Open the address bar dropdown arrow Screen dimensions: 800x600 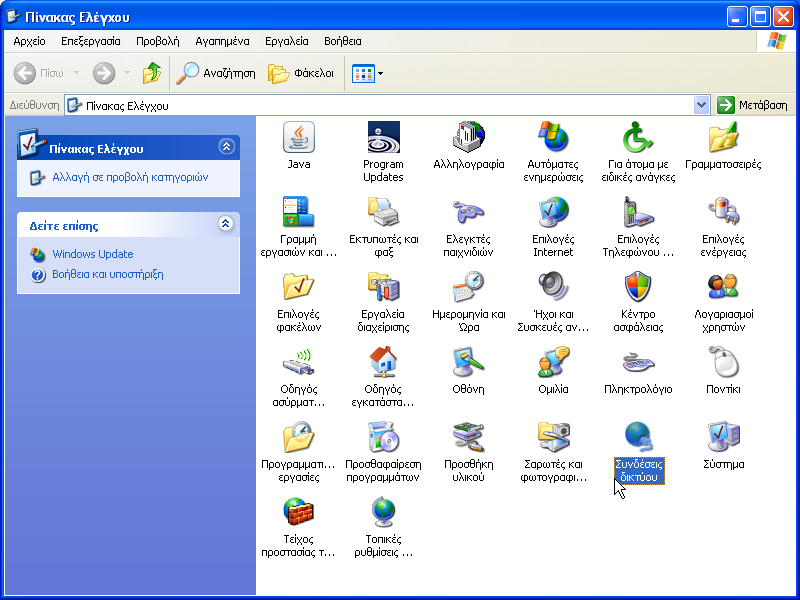(702, 105)
